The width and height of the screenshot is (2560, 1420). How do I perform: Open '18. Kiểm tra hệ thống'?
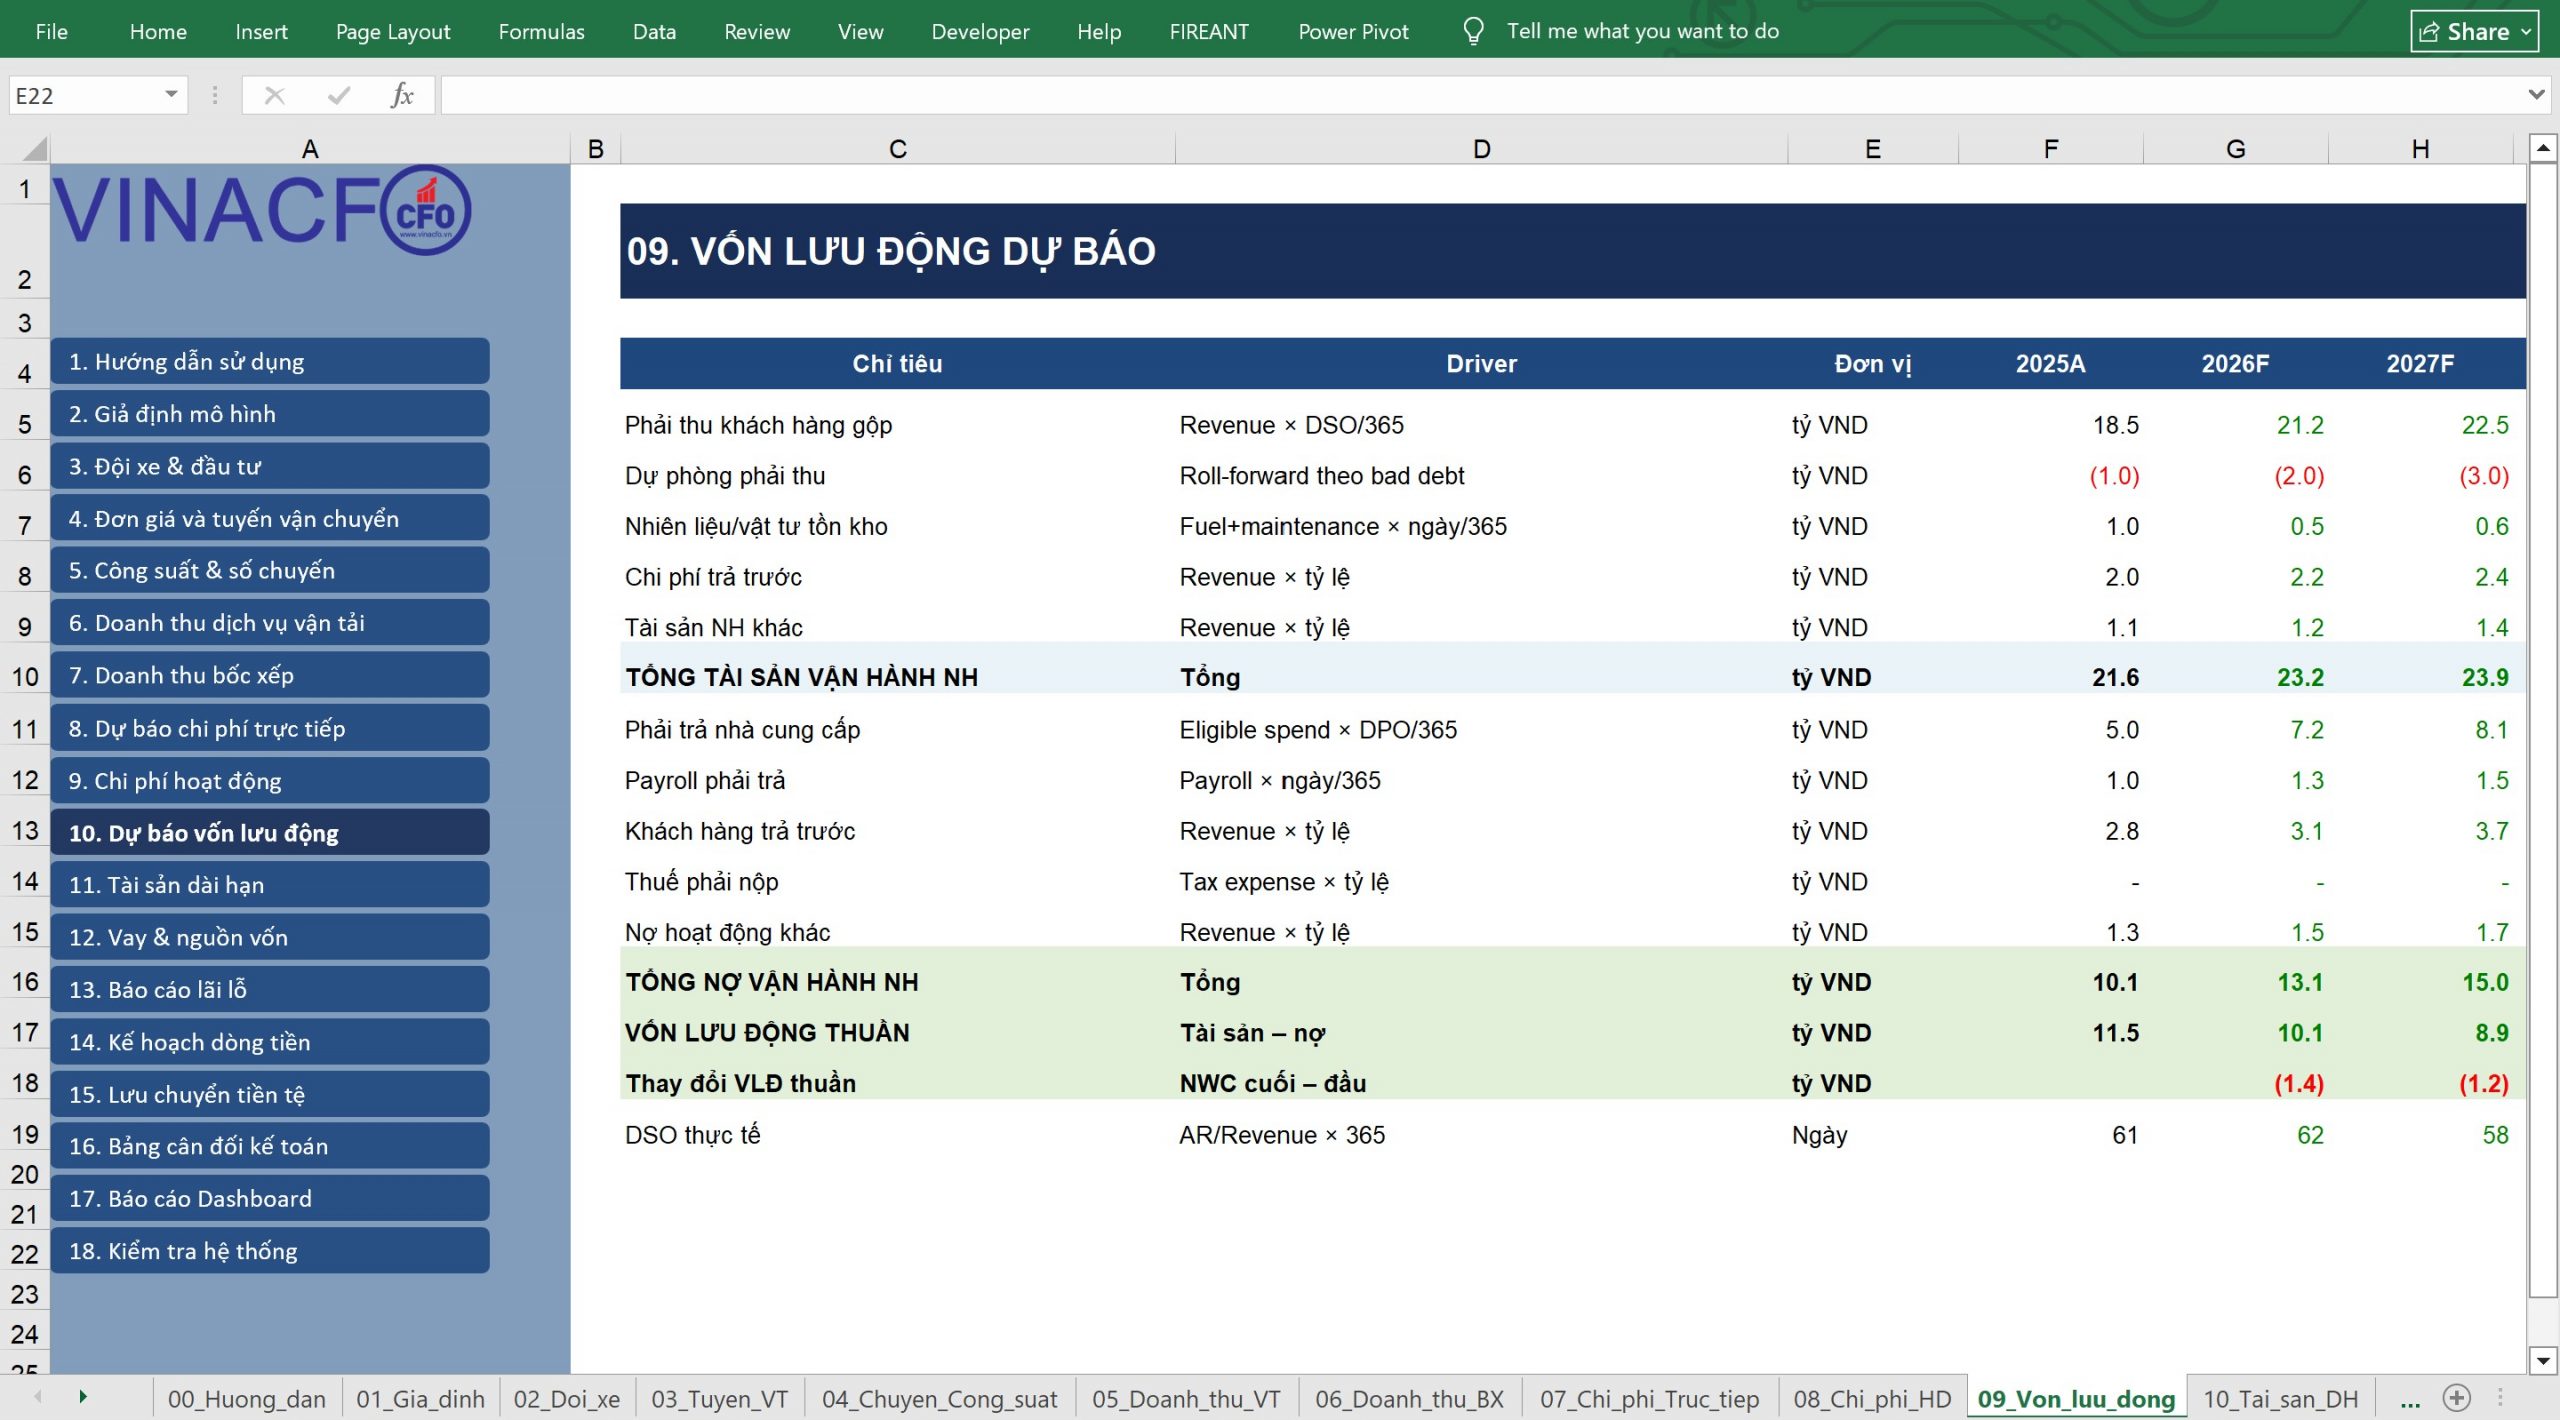(x=270, y=1250)
